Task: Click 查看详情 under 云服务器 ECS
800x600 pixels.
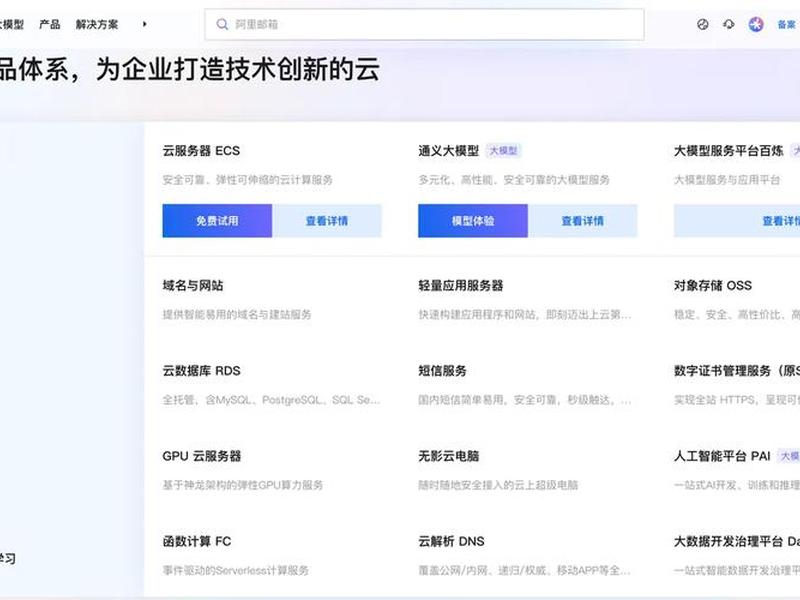Action: (x=327, y=221)
